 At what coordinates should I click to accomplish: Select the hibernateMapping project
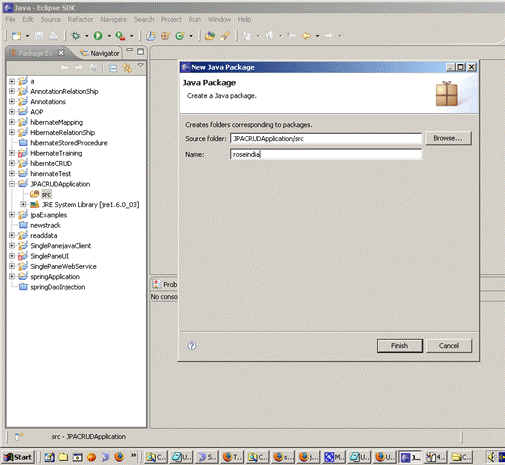pos(56,122)
